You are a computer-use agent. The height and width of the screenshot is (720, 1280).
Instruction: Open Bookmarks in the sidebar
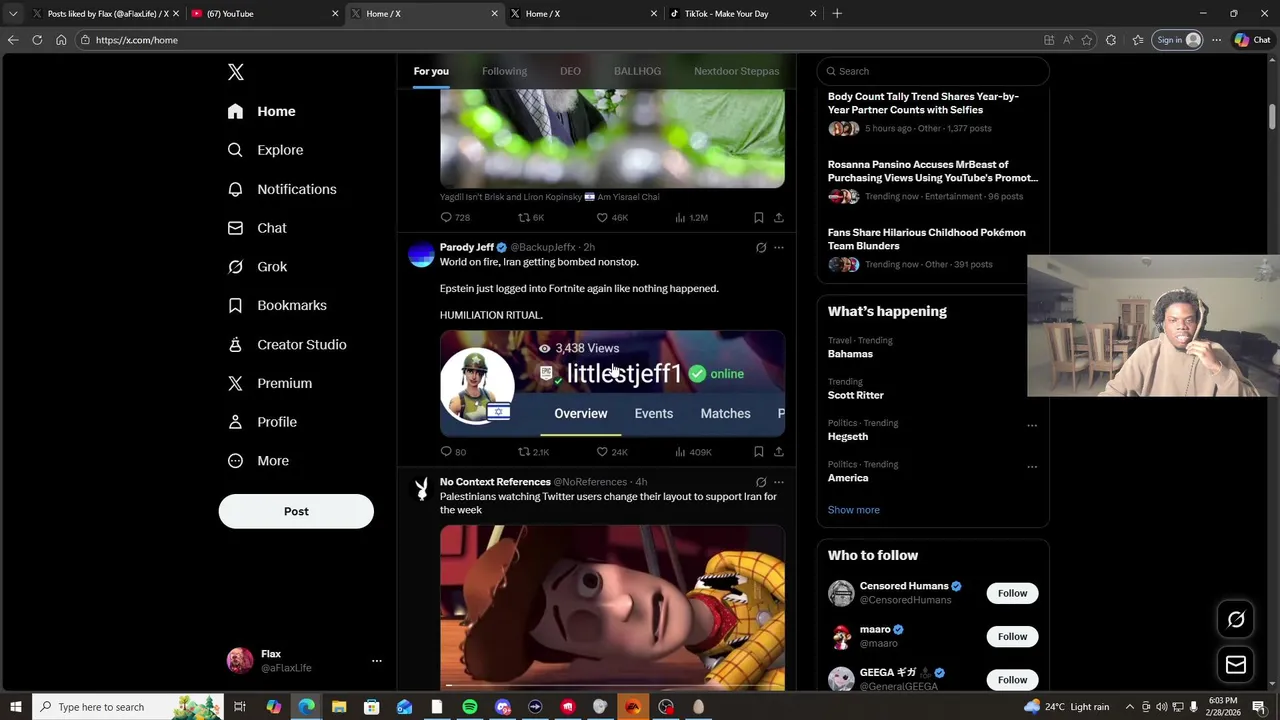pos(277,305)
